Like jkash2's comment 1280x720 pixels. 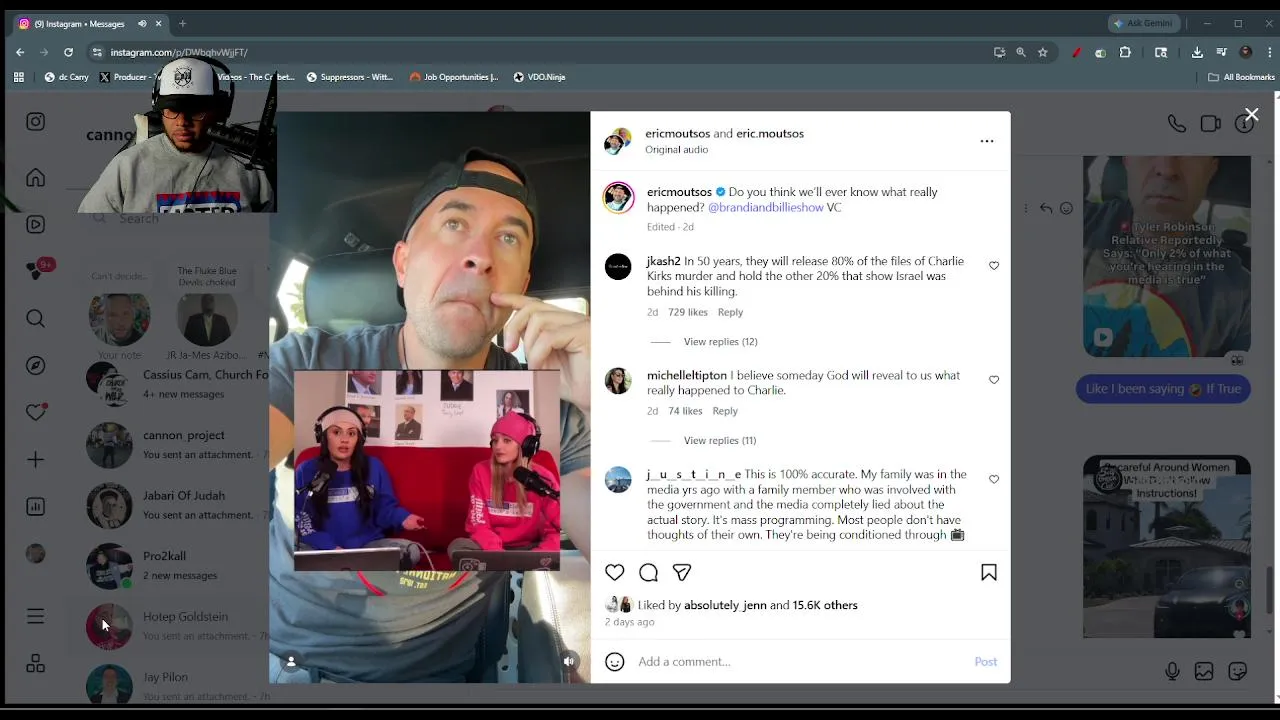[x=994, y=266]
